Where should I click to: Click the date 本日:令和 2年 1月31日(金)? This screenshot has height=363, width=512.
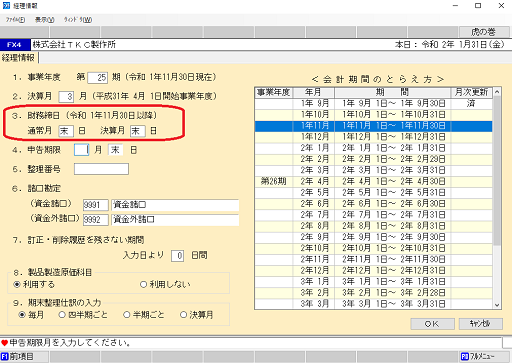(x=450, y=45)
